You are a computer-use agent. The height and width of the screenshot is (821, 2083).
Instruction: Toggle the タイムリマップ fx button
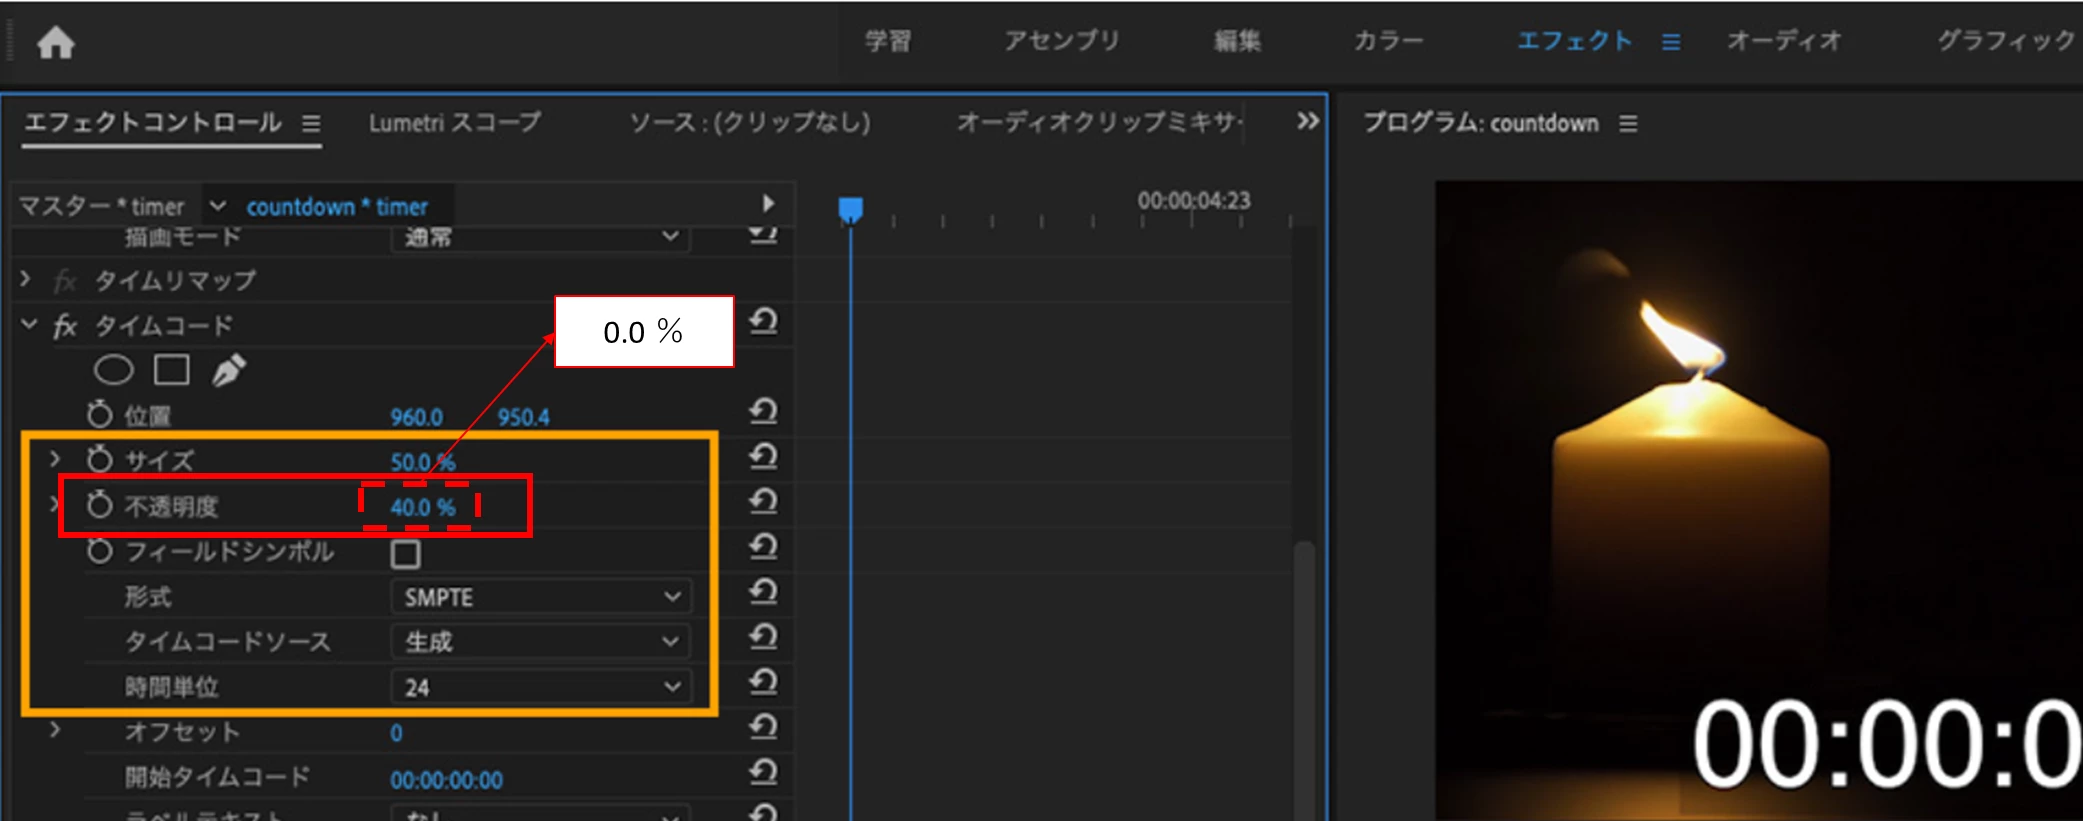click(x=65, y=281)
